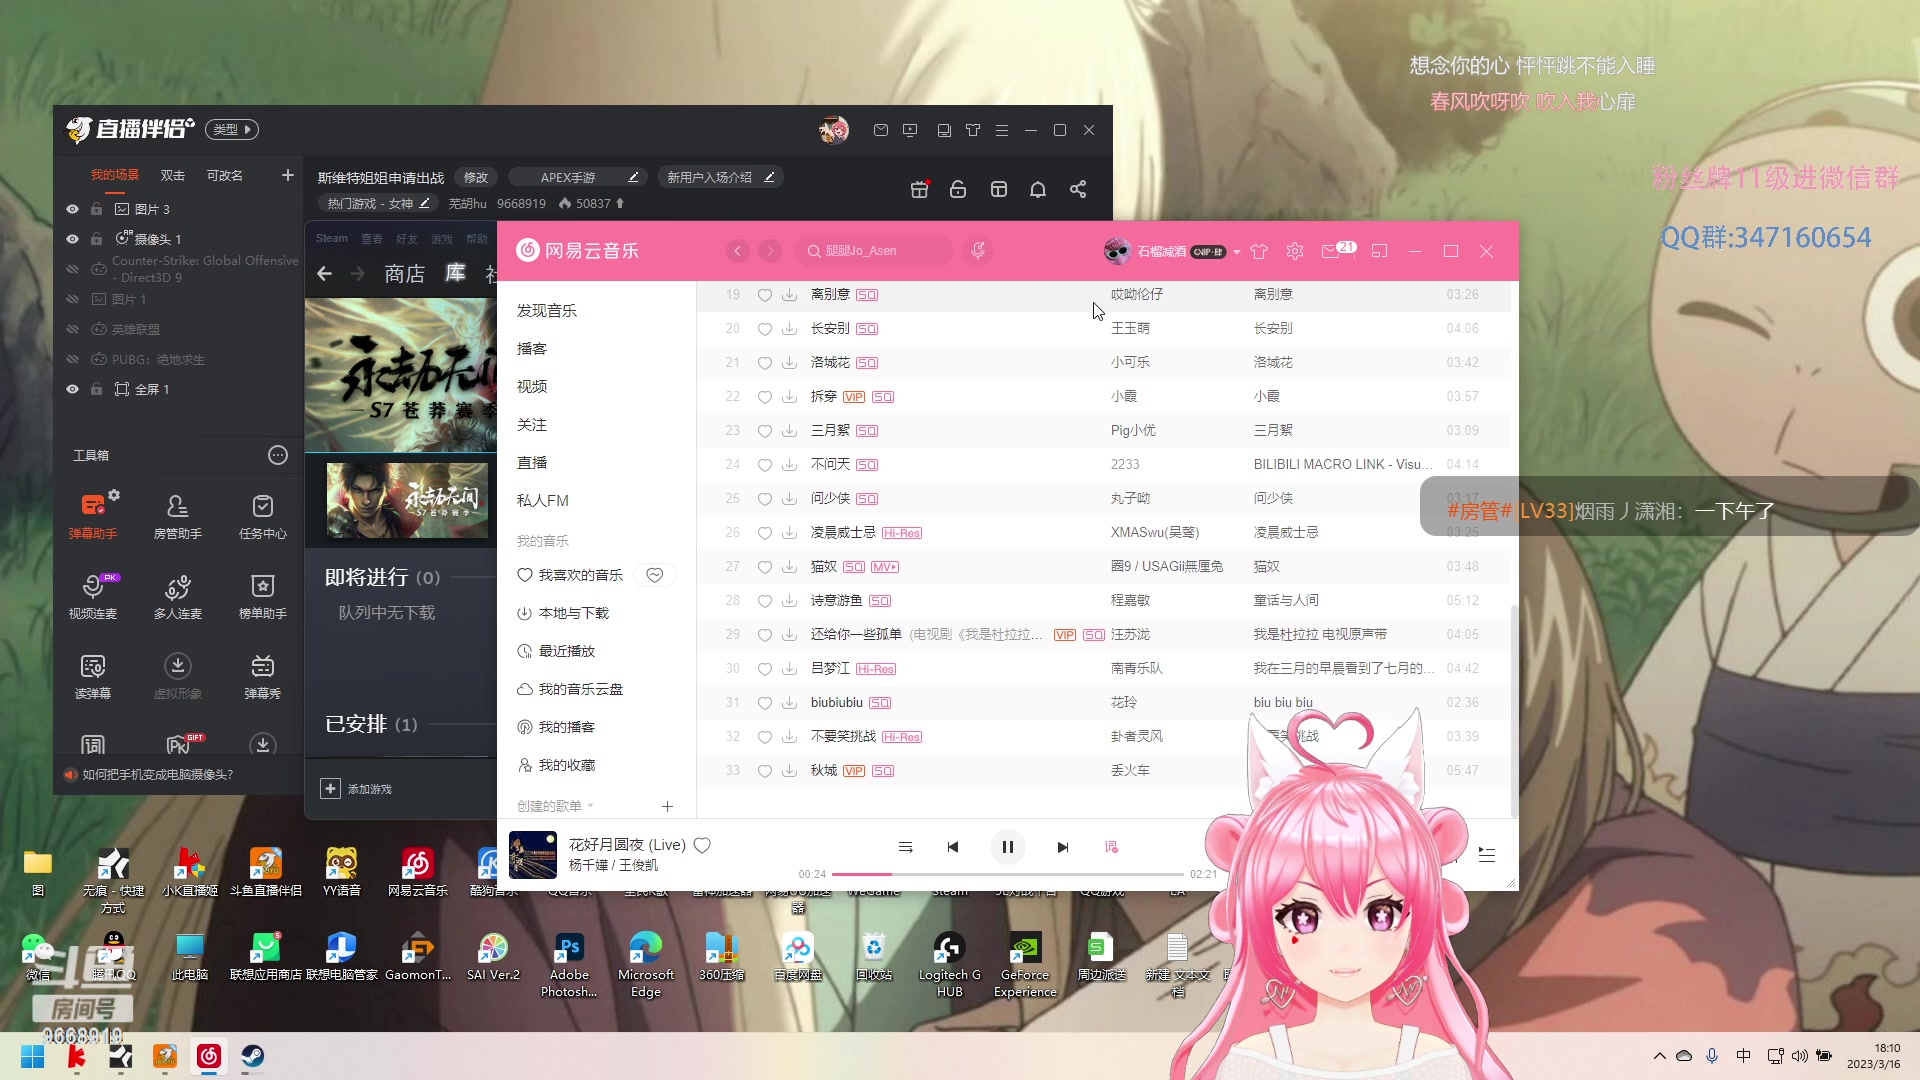Go to previous track
Viewport: 1920px width, 1080px height.
point(952,847)
